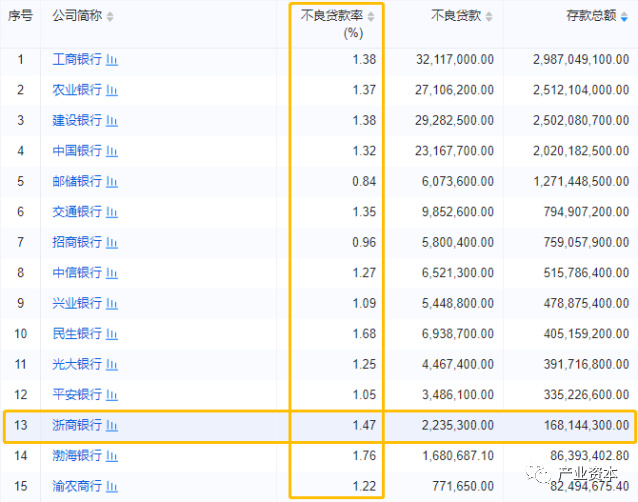Image resolution: width=638 pixels, height=502 pixels.
Task: Open the 光大银行 company link
Action: click(x=77, y=364)
